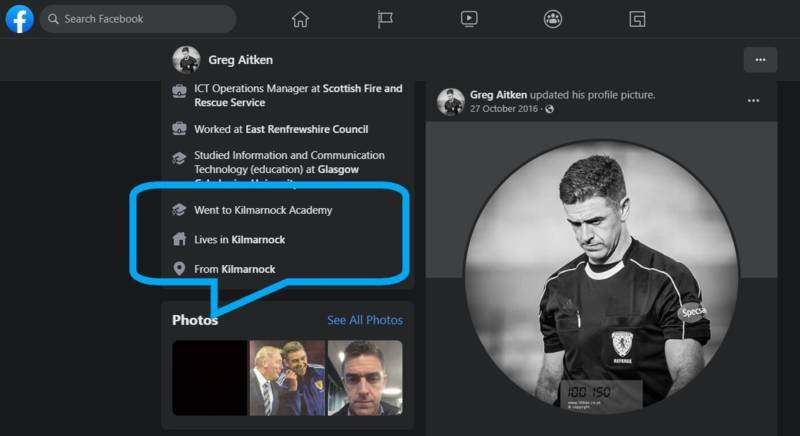Click the Facebook logo icon
The width and height of the screenshot is (800, 436).
pos(19,19)
